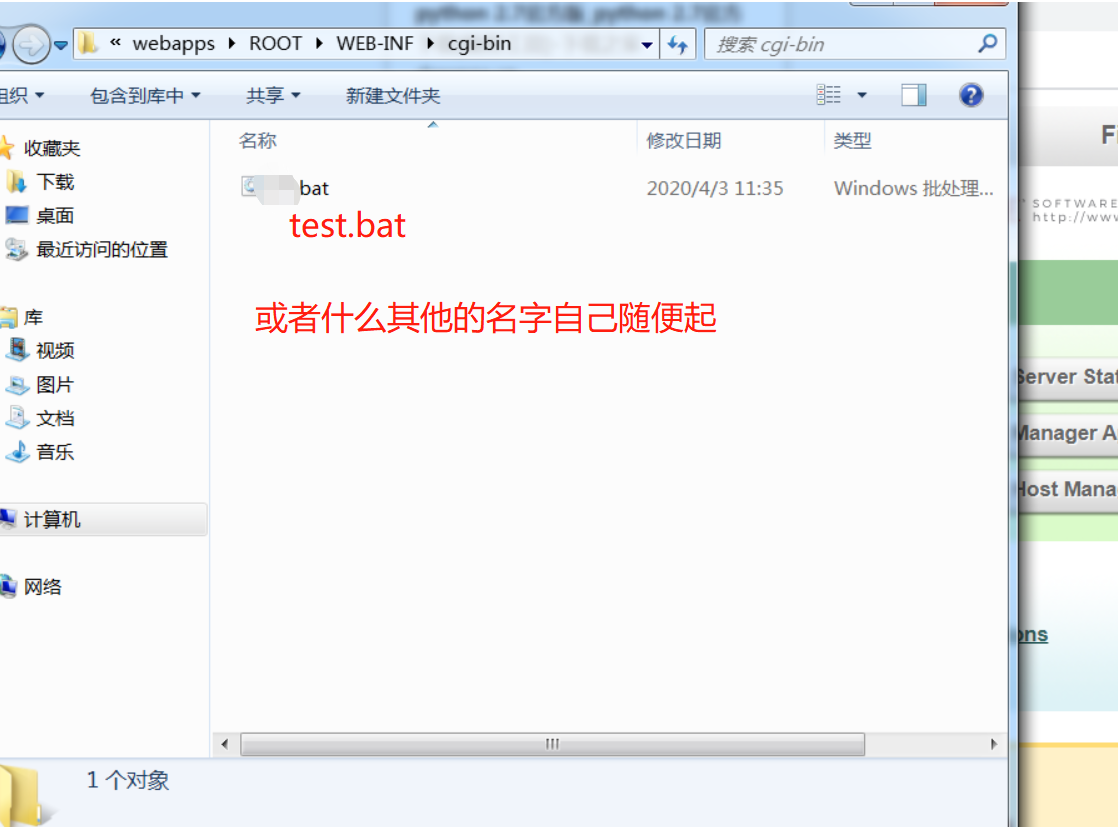Click the folder icon in the address bar
This screenshot has height=828, width=1118.
tap(88, 43)
